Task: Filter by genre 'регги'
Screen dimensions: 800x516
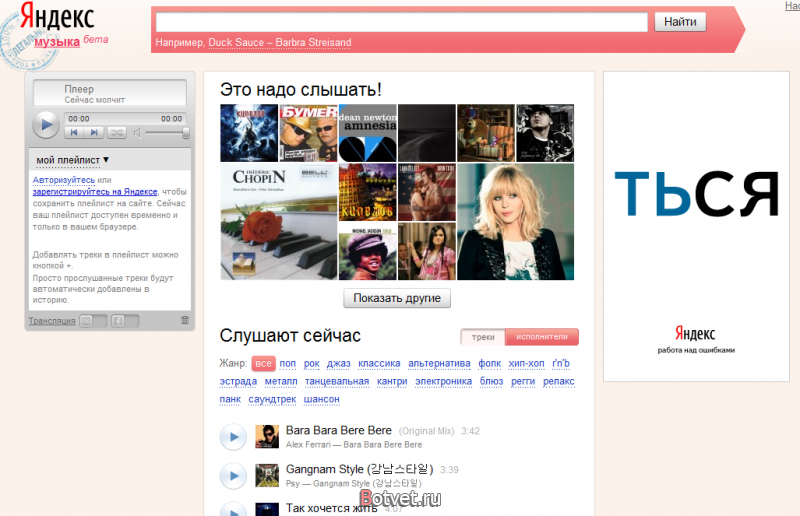Action: pos(523,381)
